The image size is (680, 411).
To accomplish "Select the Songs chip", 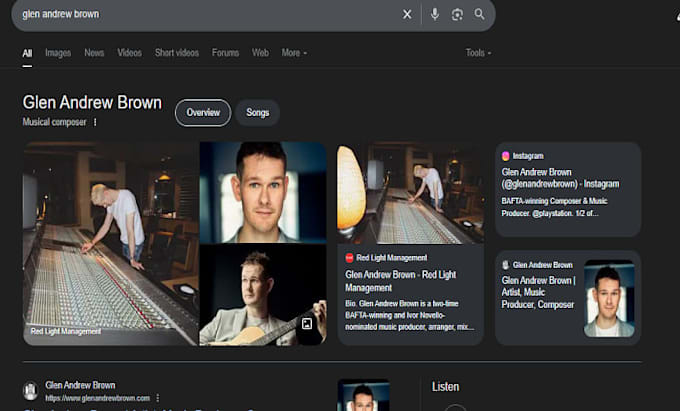I will click(x=258, y=113).
